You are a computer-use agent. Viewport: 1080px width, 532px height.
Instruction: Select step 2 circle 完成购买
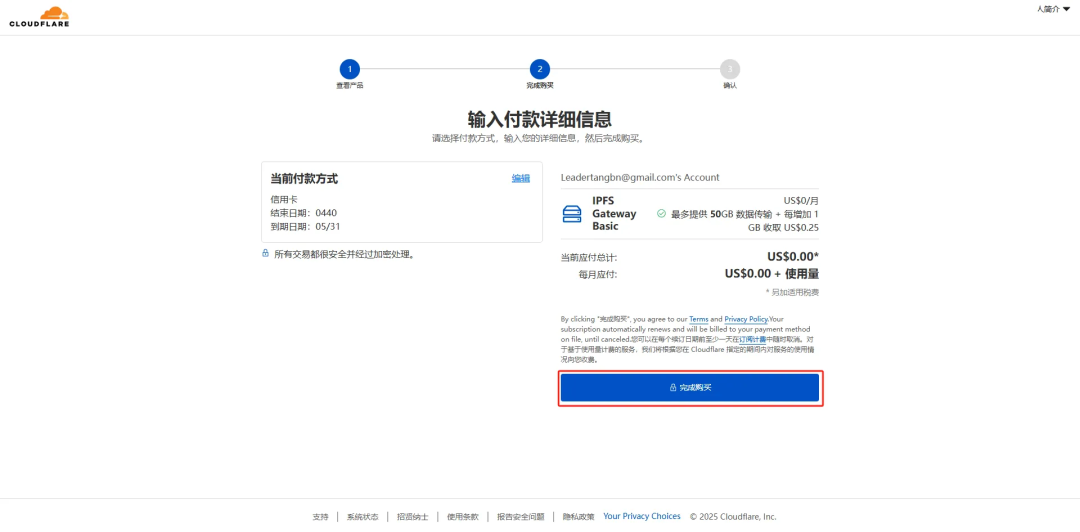pyautogui.click(x=539, y=69)
